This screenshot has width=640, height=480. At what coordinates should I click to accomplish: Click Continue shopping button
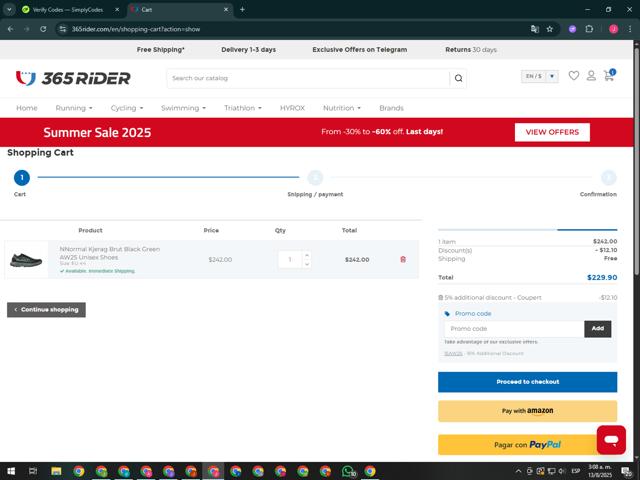(46, 309)
